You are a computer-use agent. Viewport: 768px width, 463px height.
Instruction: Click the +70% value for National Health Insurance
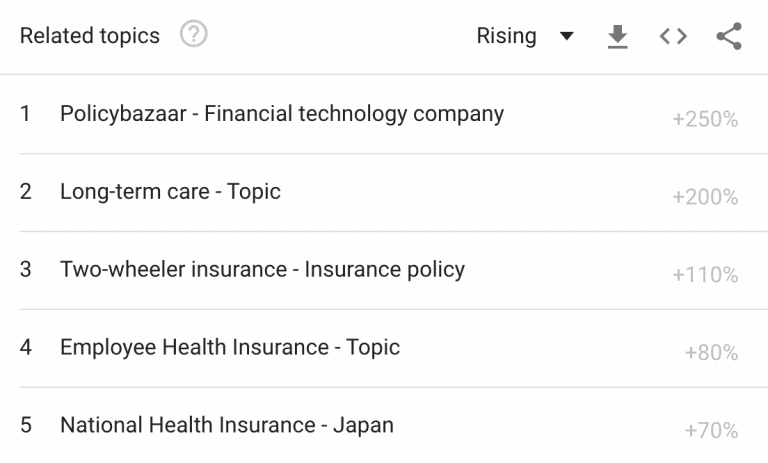click(711, 431)
